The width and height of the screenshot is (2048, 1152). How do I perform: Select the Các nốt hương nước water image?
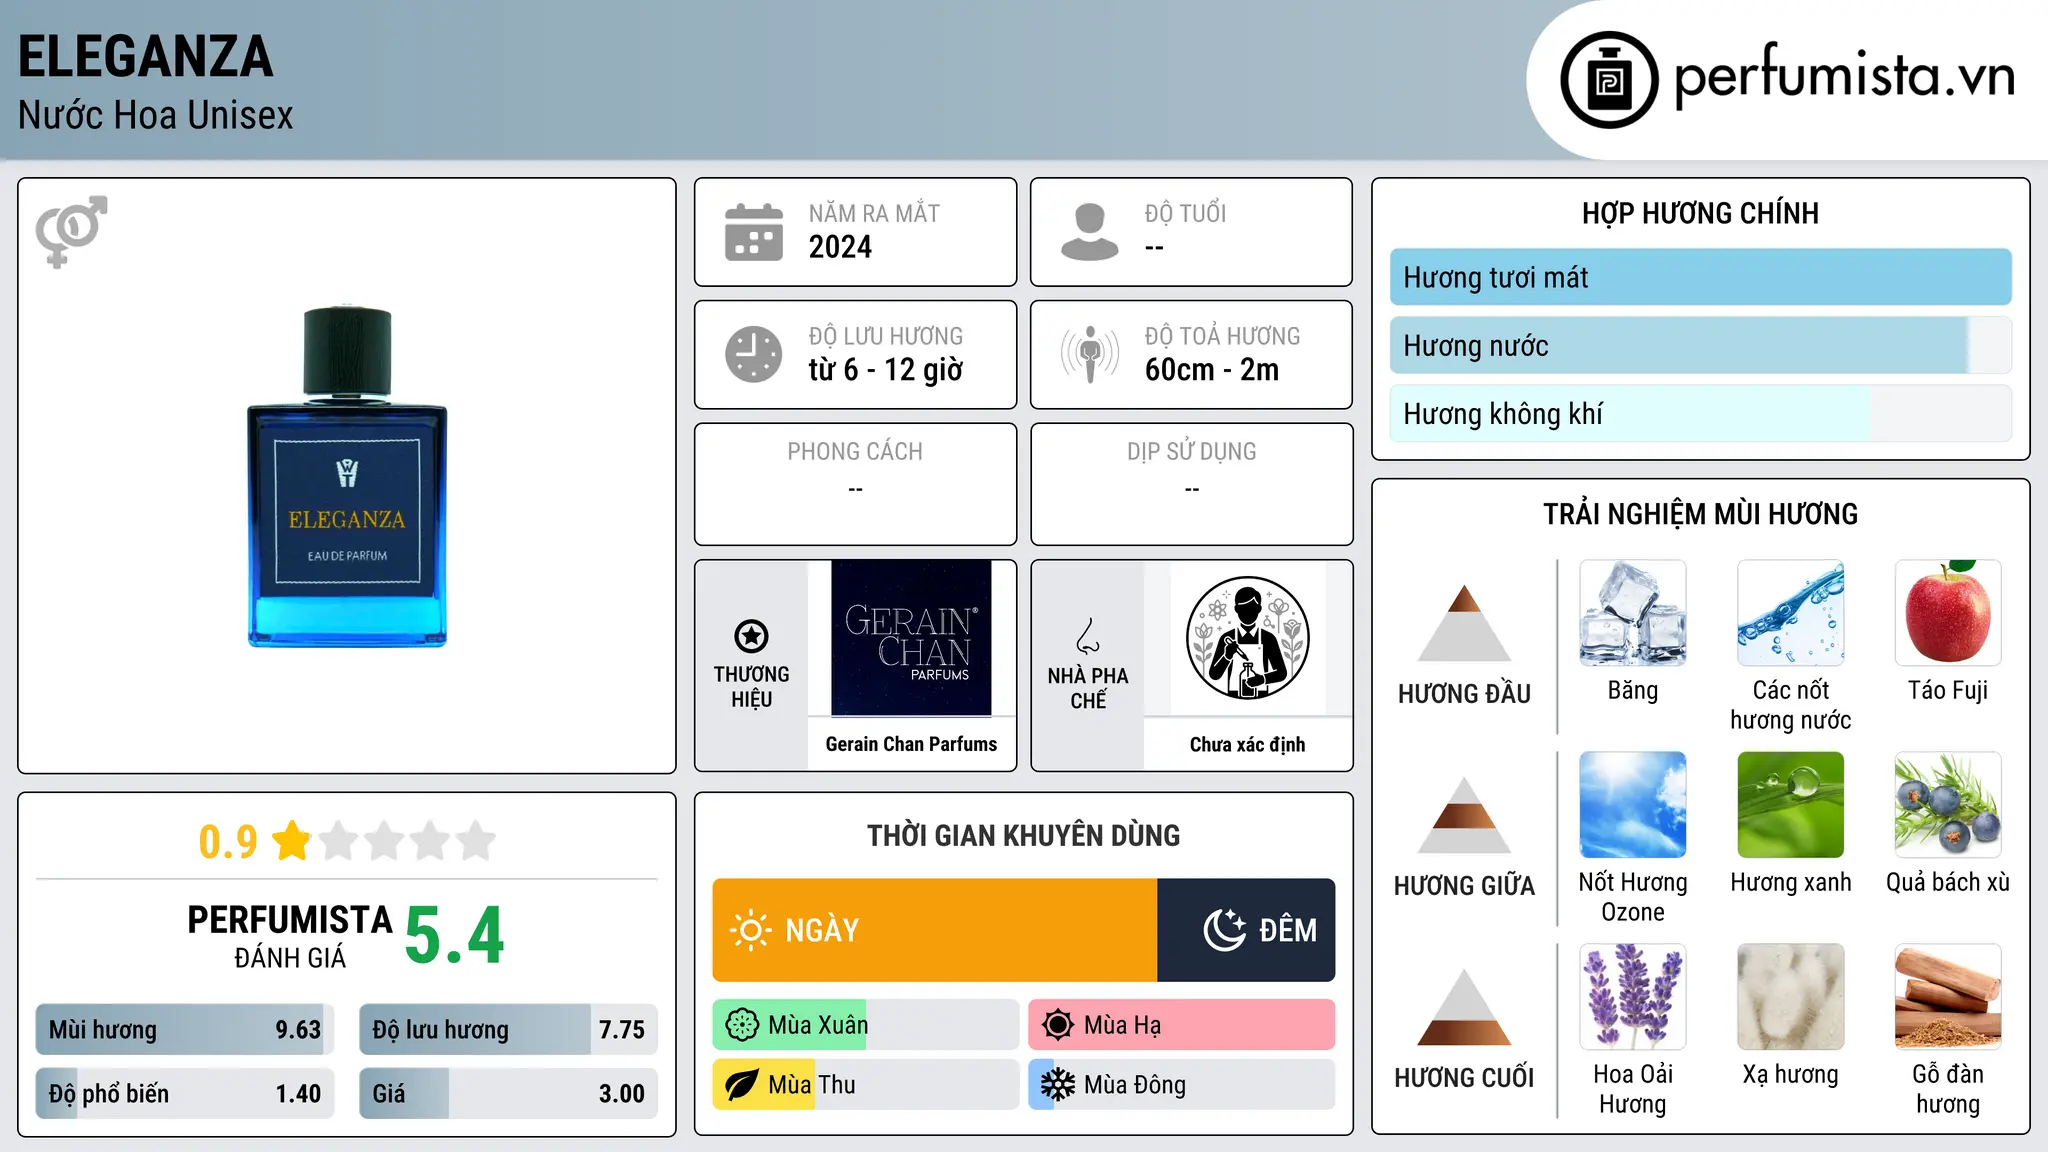click(1790, 613)
